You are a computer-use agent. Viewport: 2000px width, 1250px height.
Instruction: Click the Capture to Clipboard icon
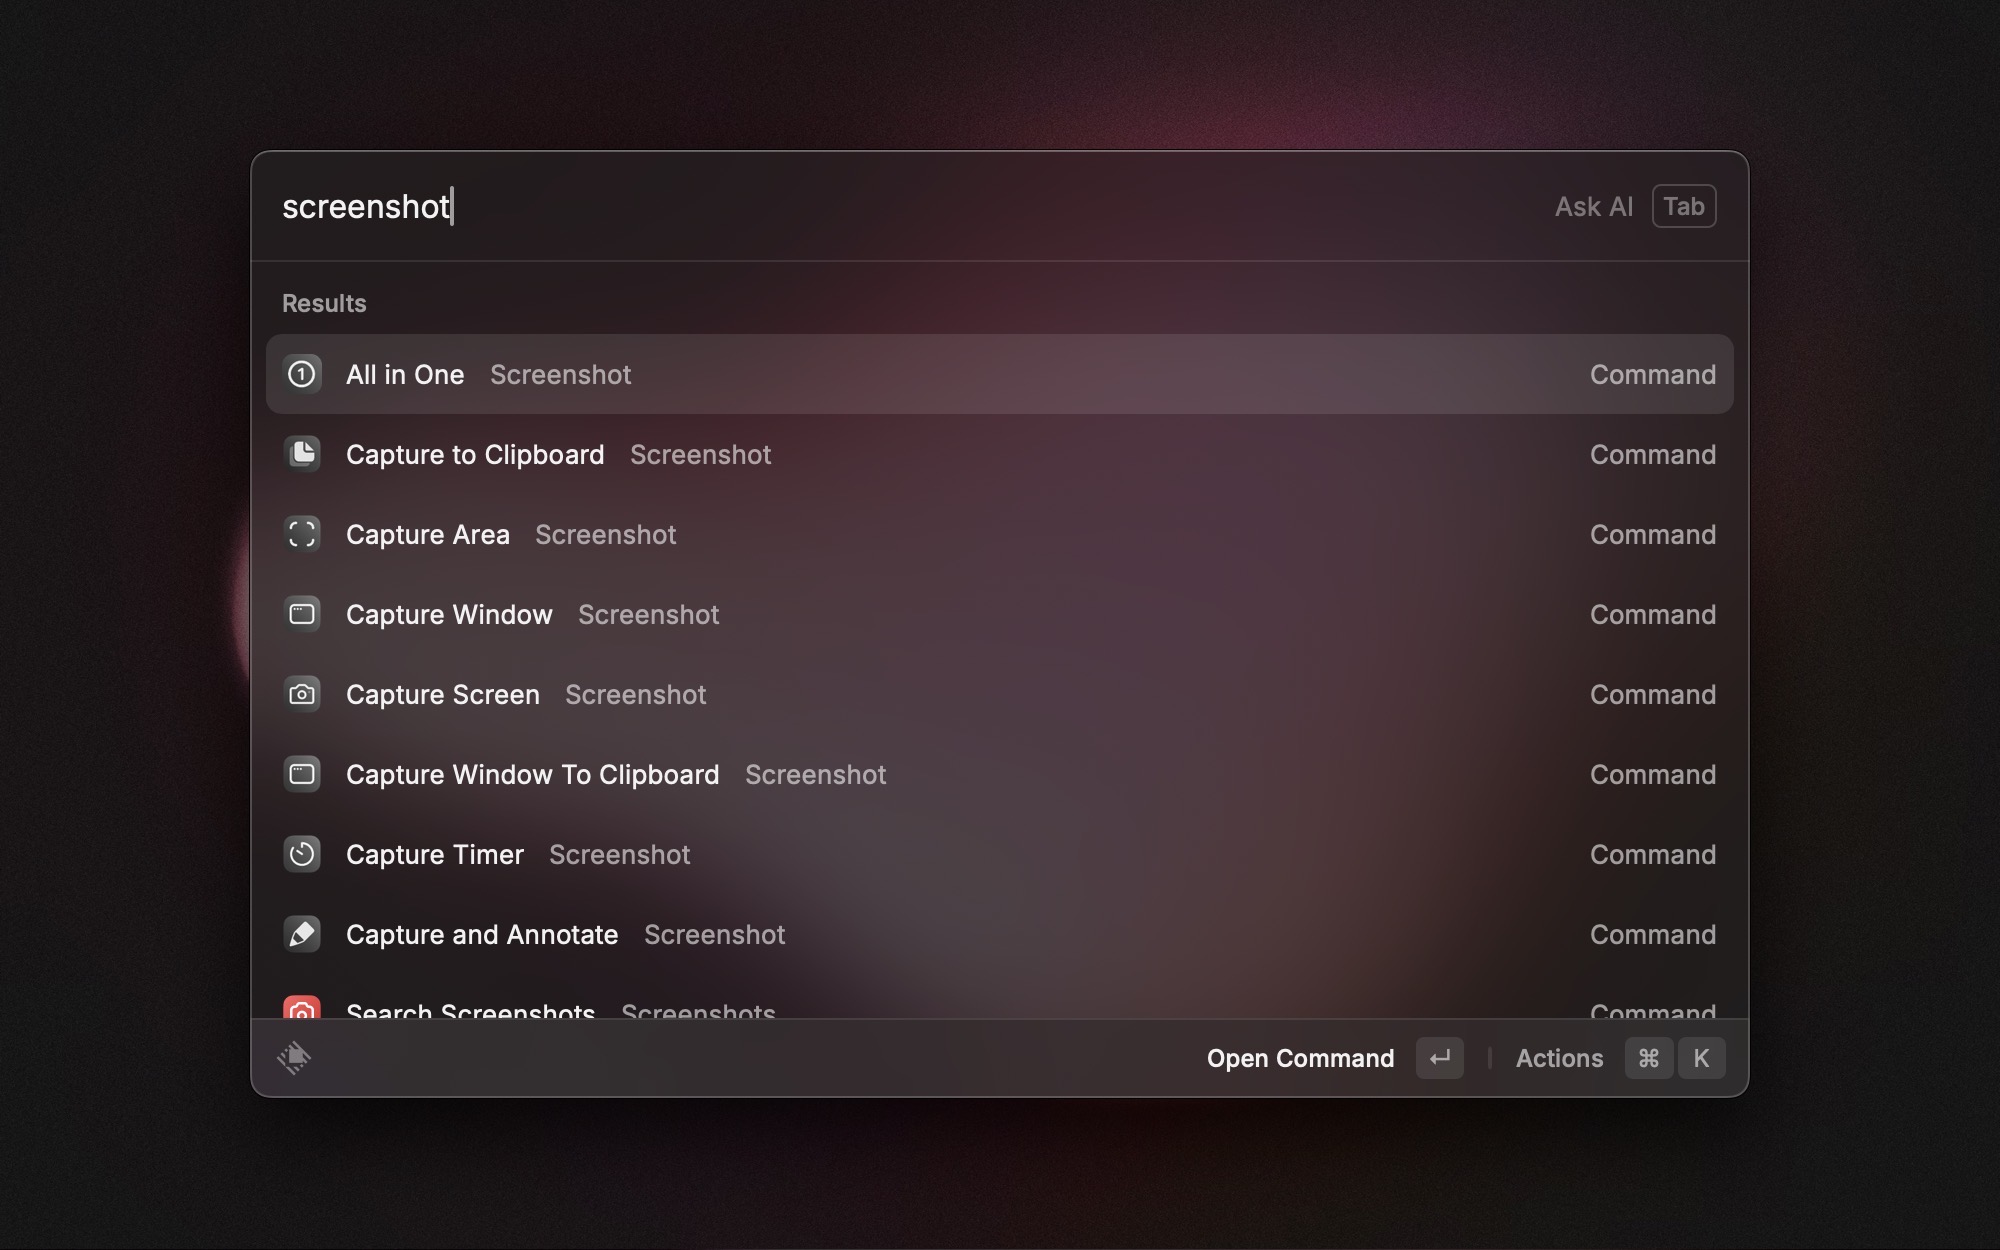(302, 454)
